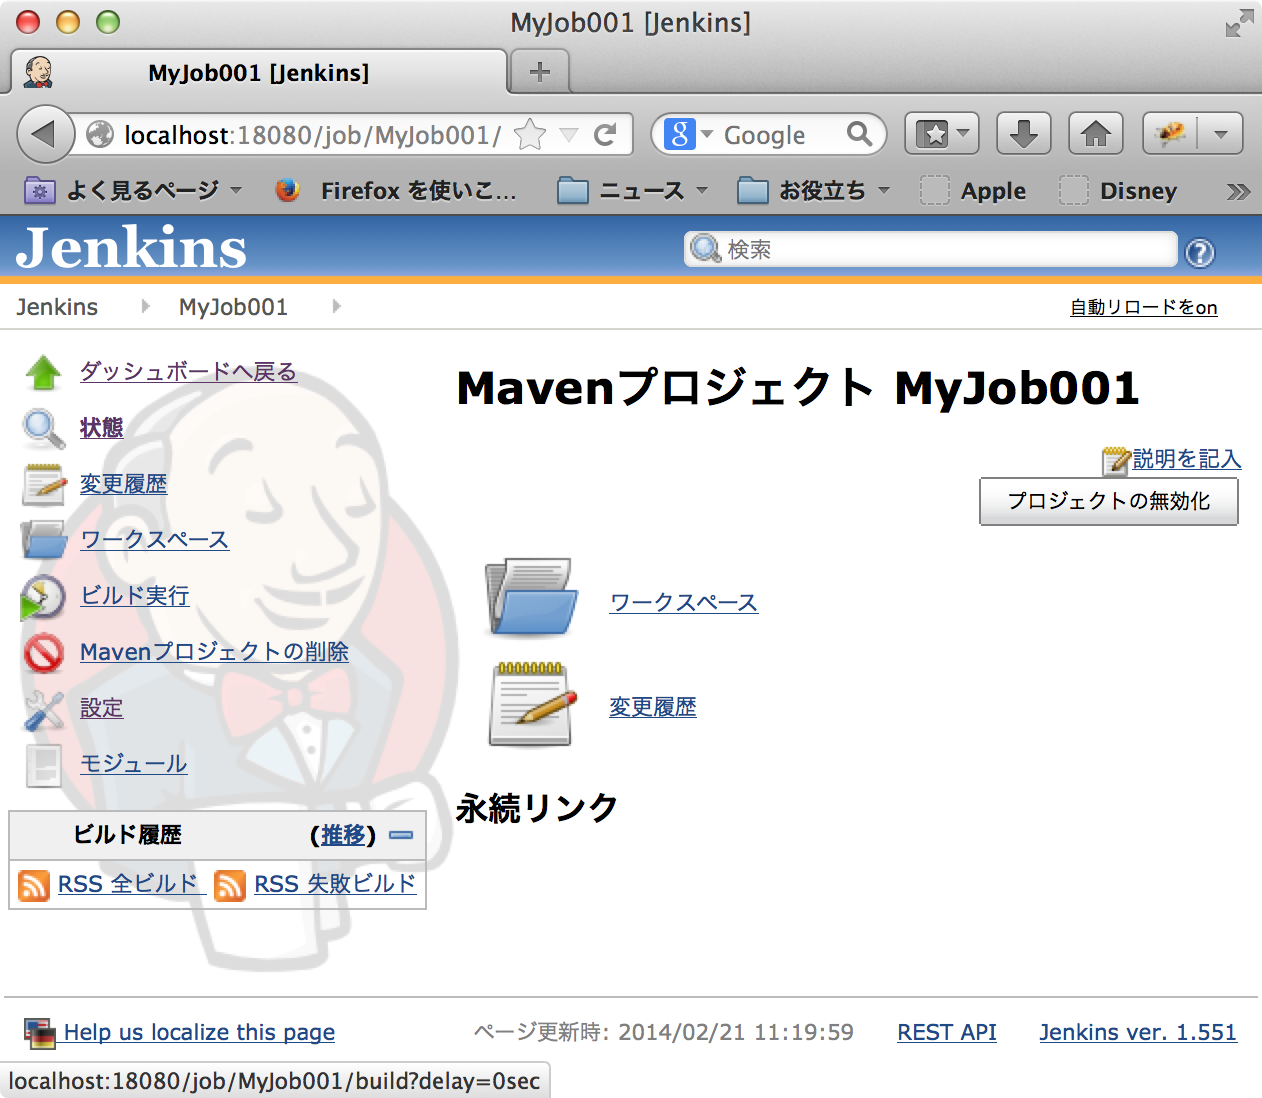Click the Help us localize this page link
The image size is (1262, 1098).
pyautogui.click(x=199, y=1032)
